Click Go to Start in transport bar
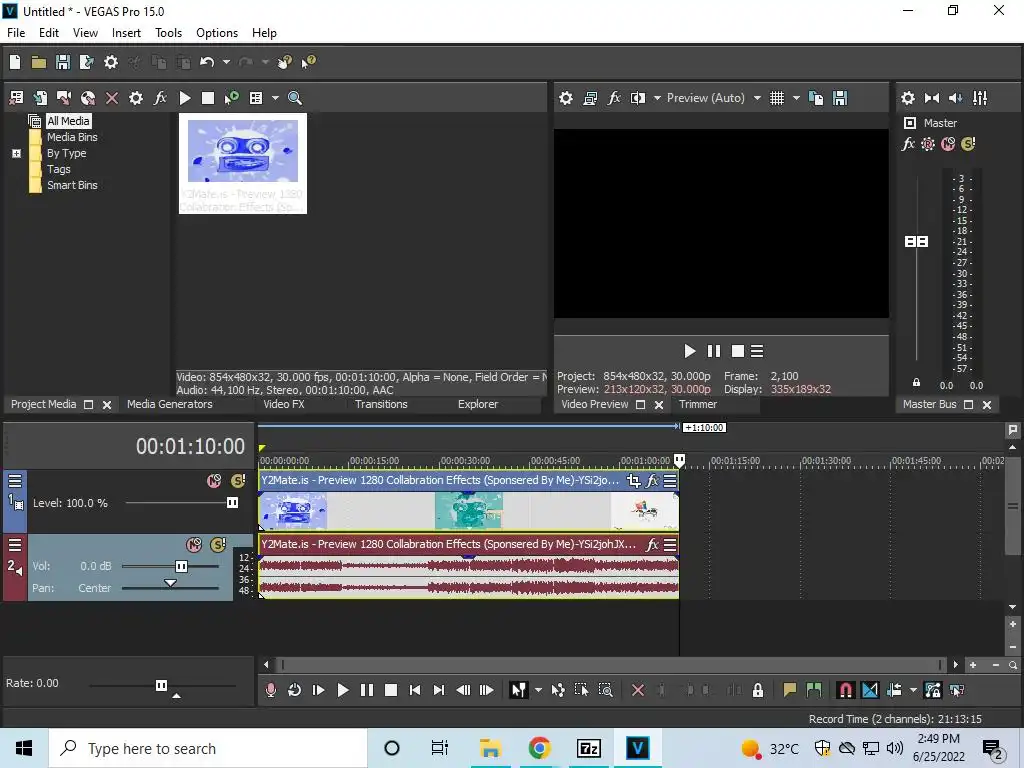The width and height of the screenshot is (1024, 768). pos(415,690)
